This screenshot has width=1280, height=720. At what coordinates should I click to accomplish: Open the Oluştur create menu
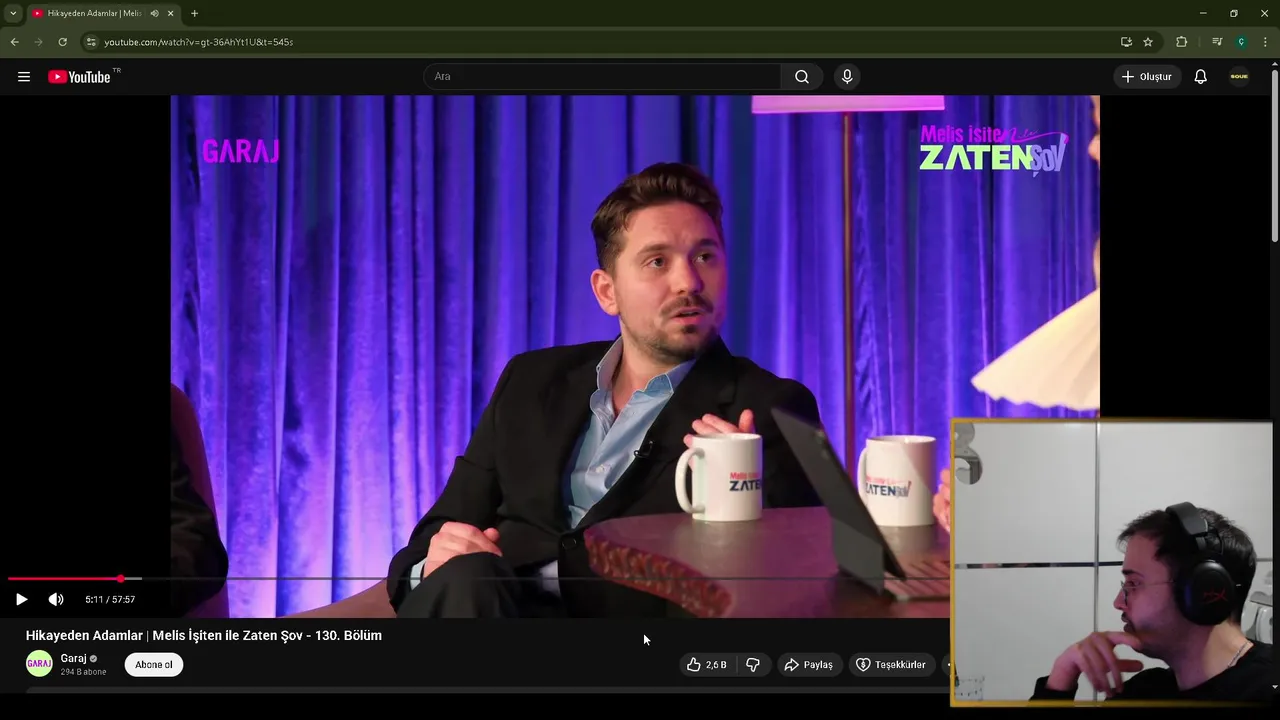(x=1147, y=77)
